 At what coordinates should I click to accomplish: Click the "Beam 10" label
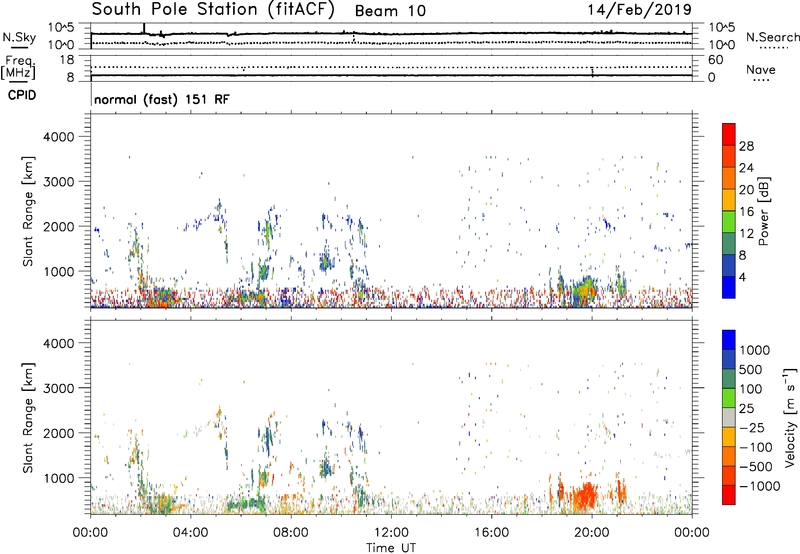(x=390, y=11)
